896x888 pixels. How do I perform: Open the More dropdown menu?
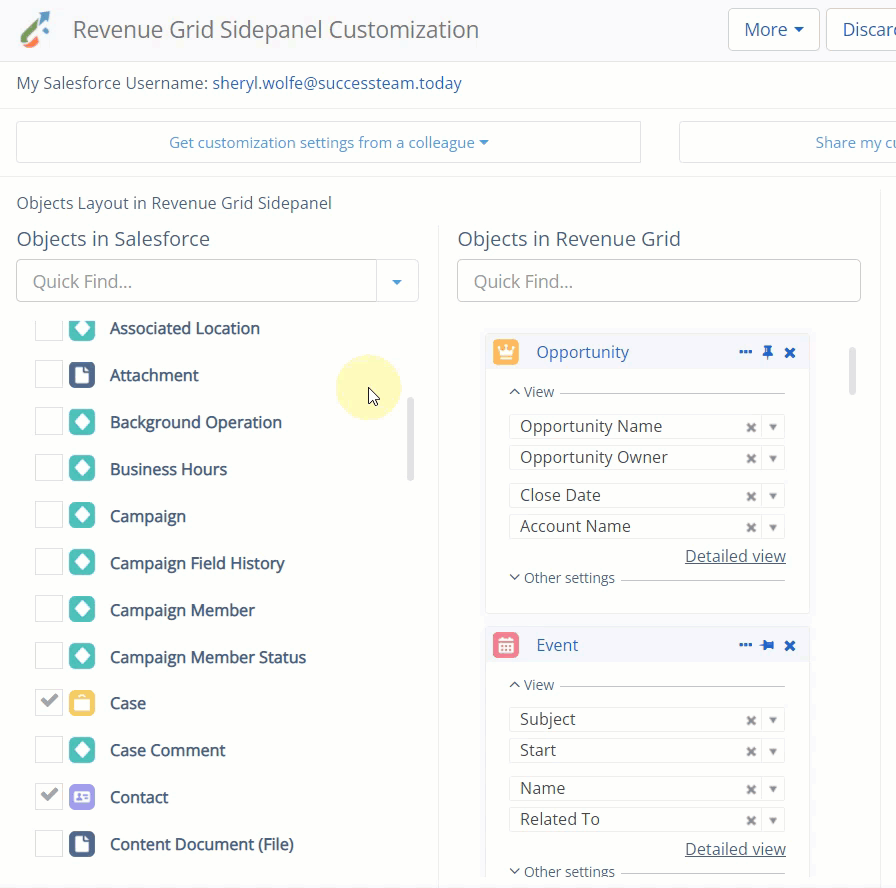point(774,30)
